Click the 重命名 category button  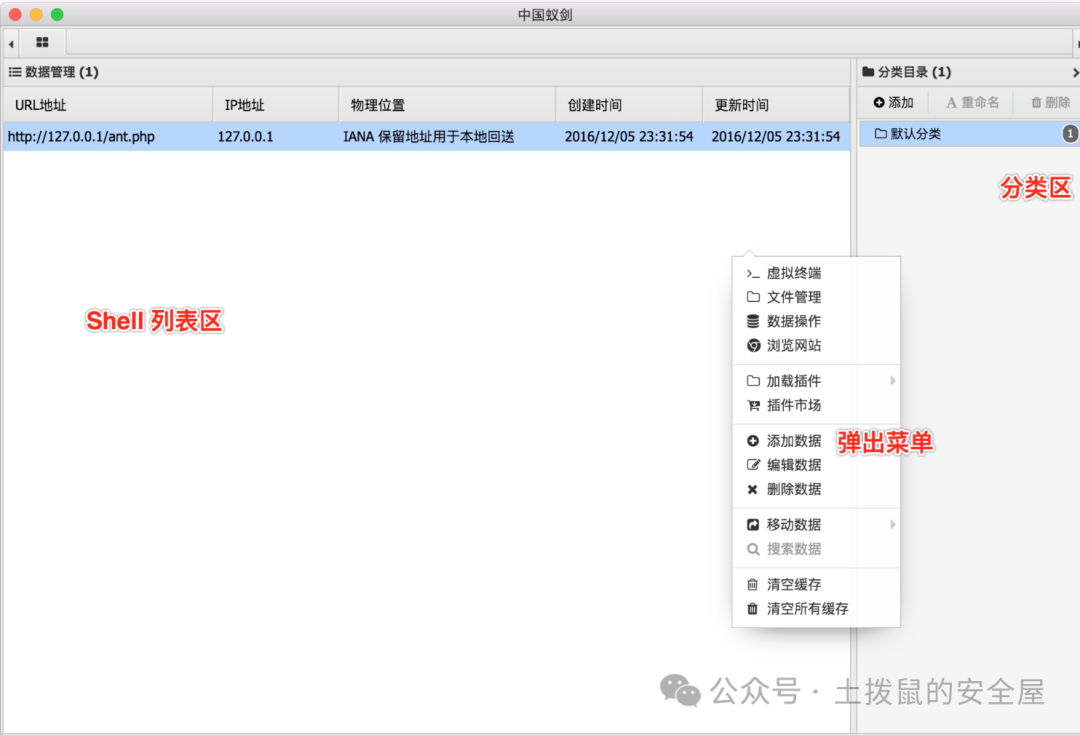click(x=972, y=103)
